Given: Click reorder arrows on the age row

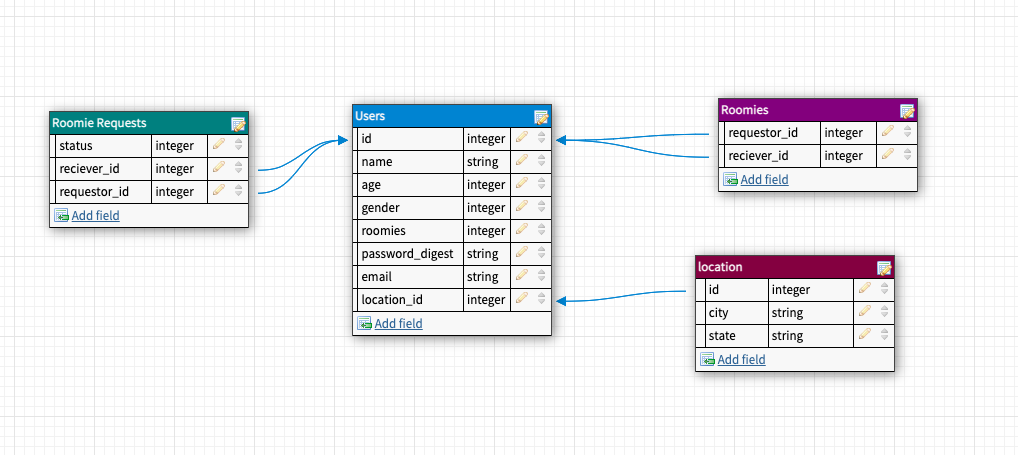Looking at the screenshot, I should click(541, 184).
